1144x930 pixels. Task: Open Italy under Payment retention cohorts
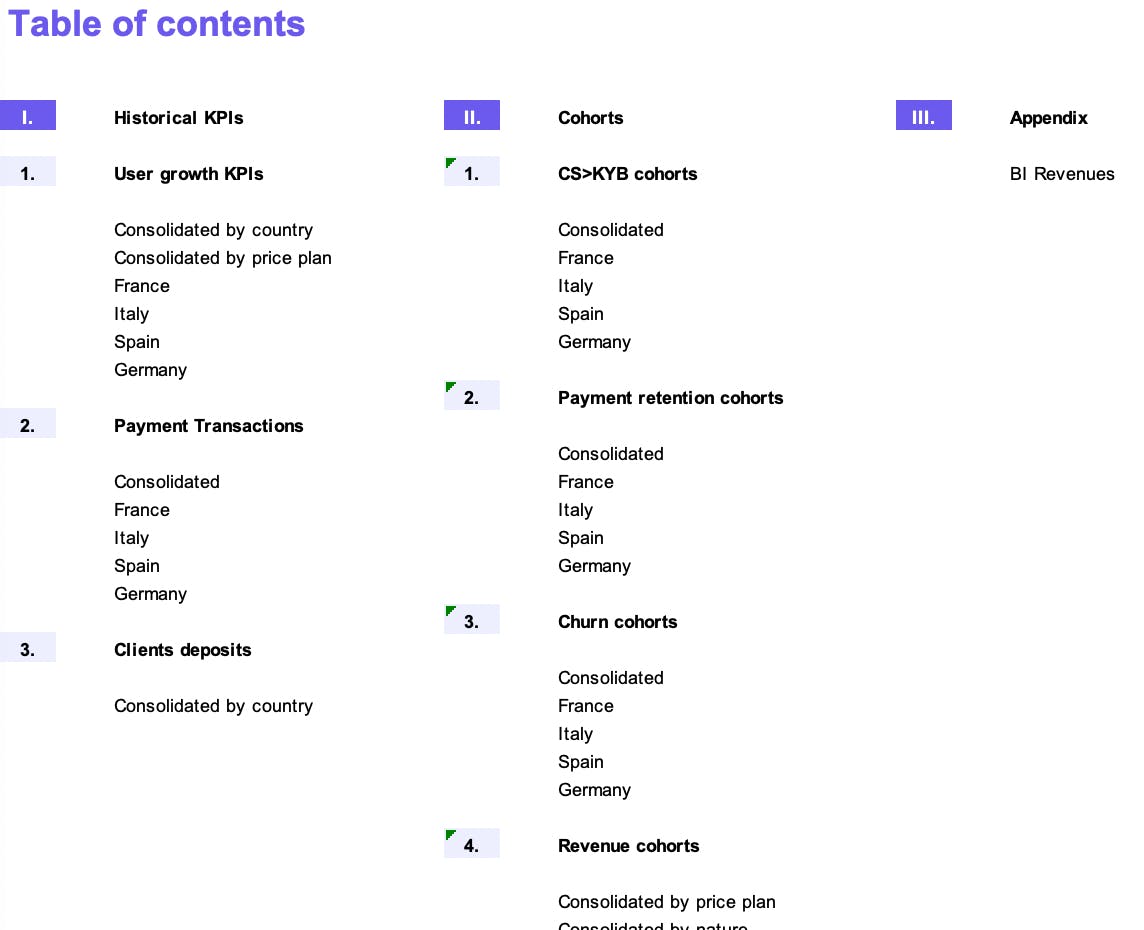575,510
